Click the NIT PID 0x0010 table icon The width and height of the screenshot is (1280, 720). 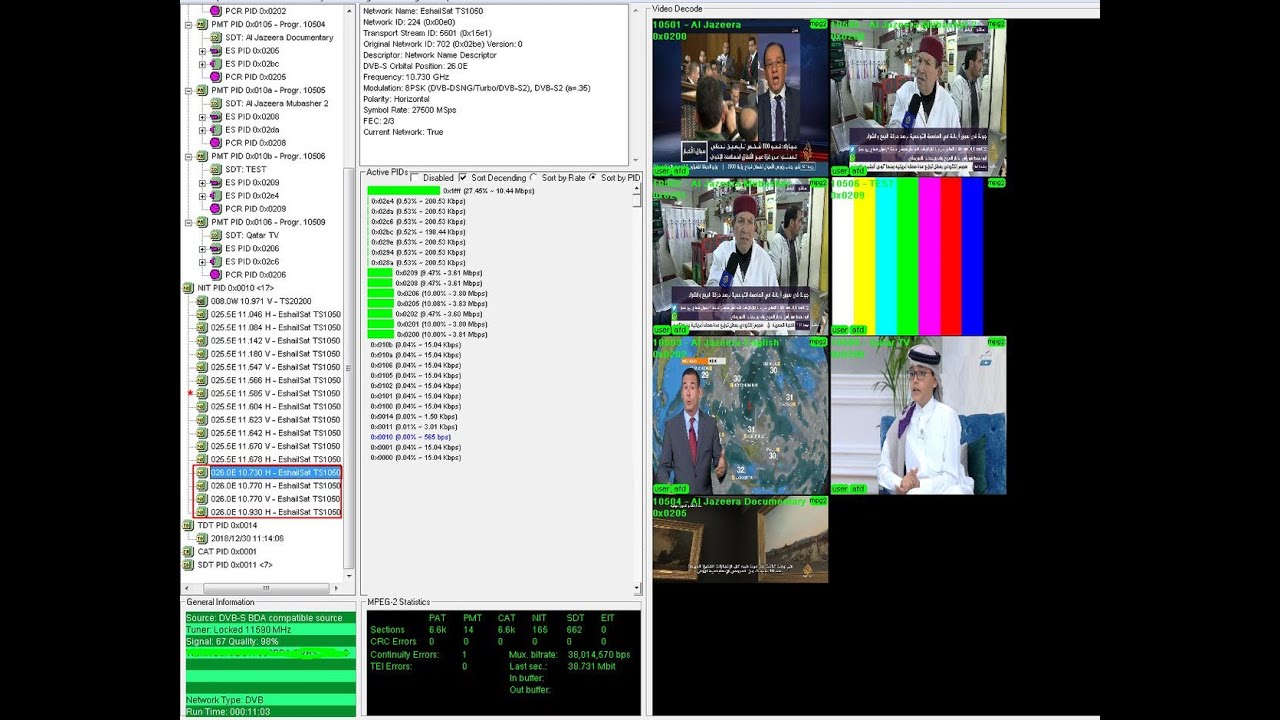point(189,288)
